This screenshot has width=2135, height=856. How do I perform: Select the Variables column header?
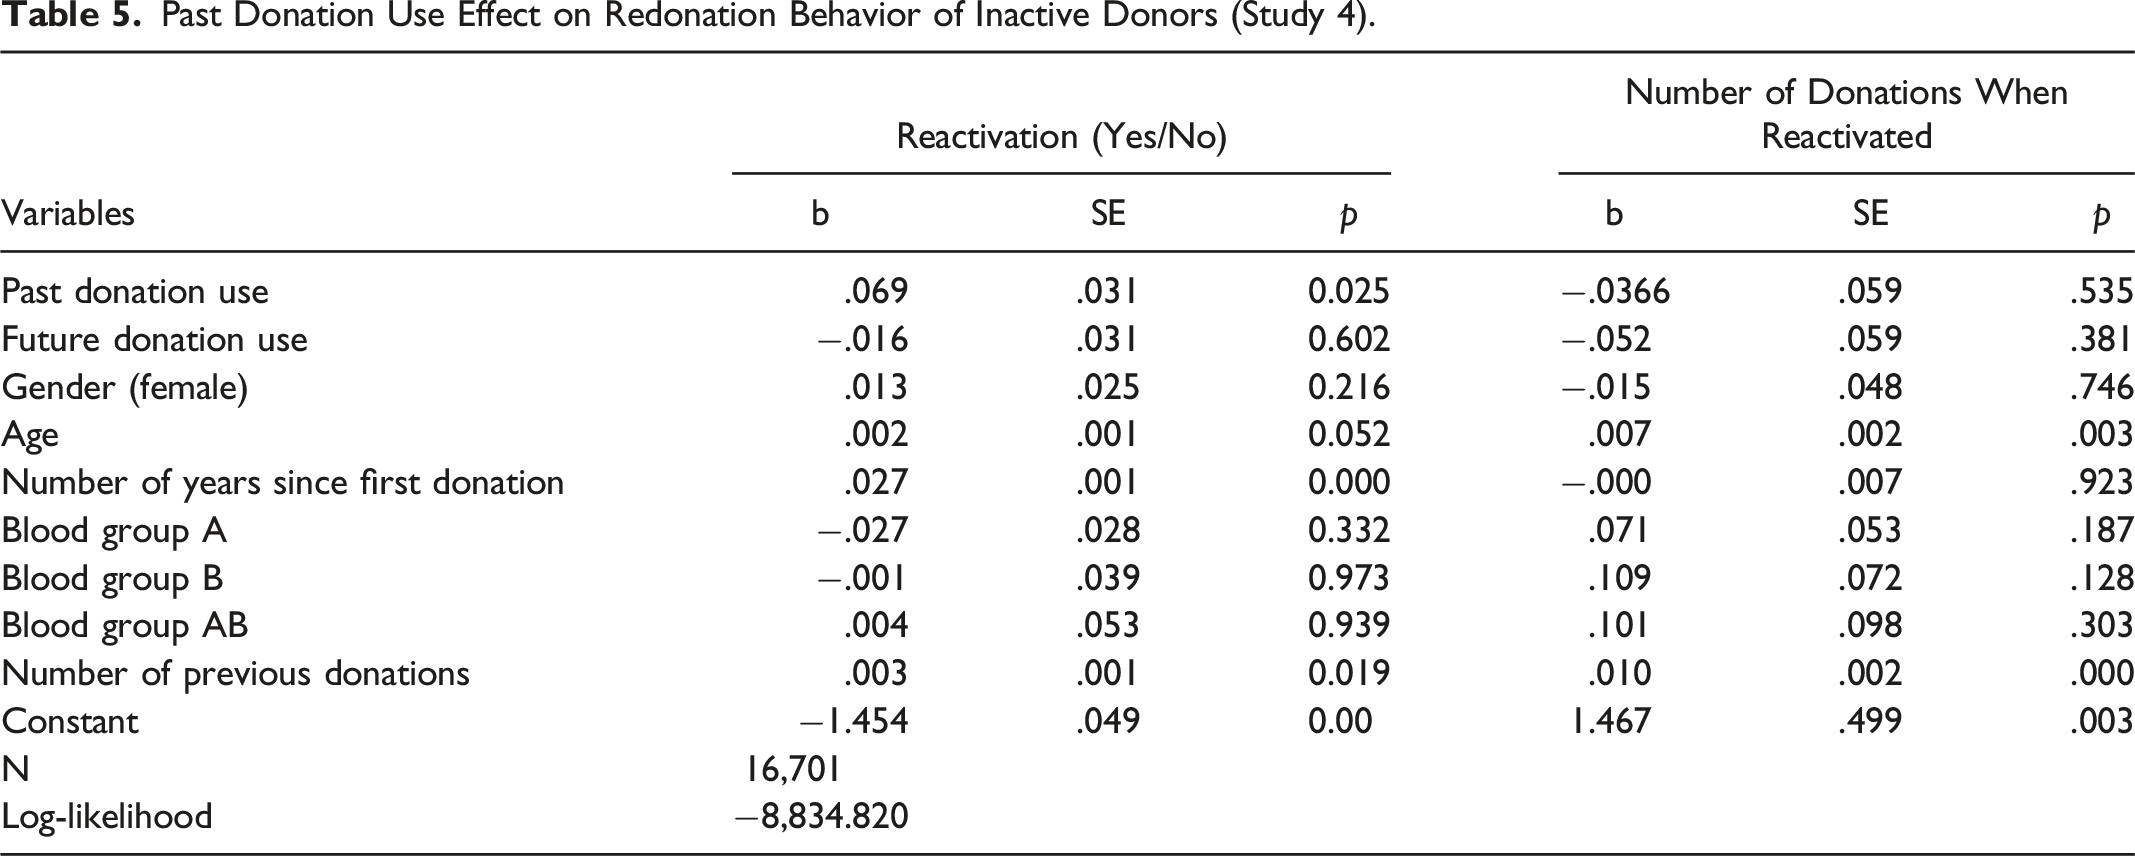[x=68, y=213]
